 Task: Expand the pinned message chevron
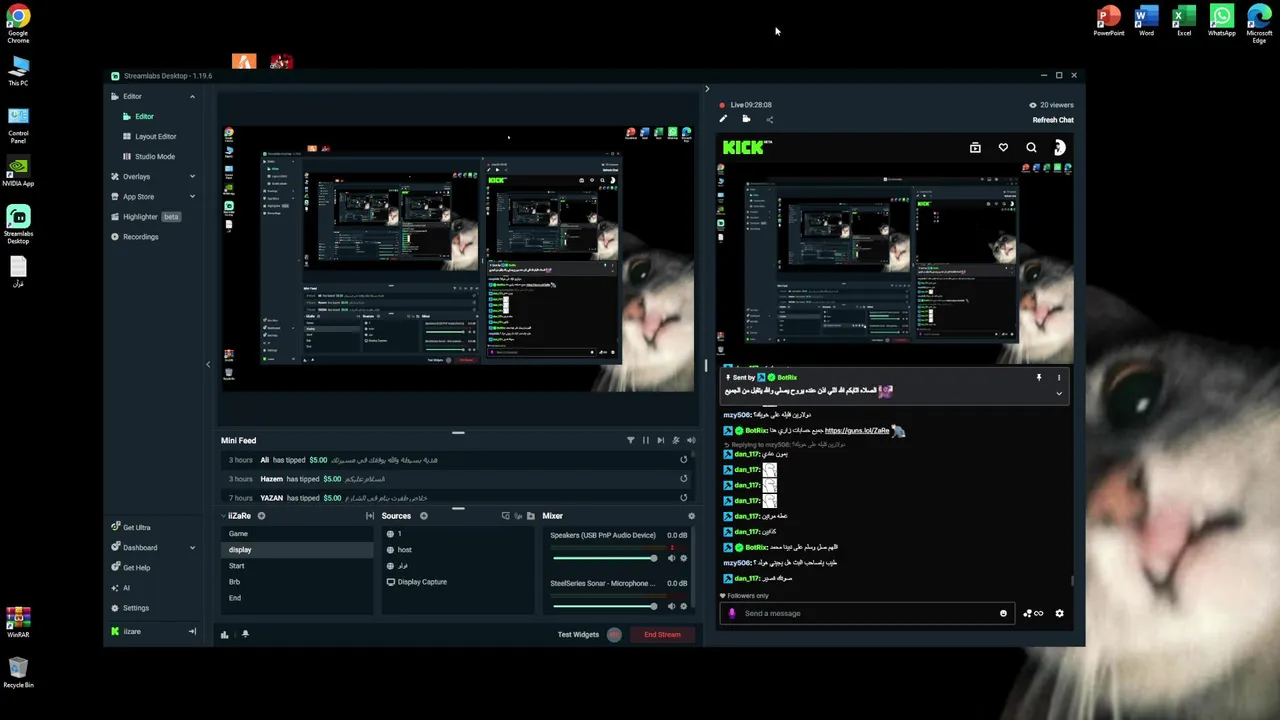(x=1059, y=394)
